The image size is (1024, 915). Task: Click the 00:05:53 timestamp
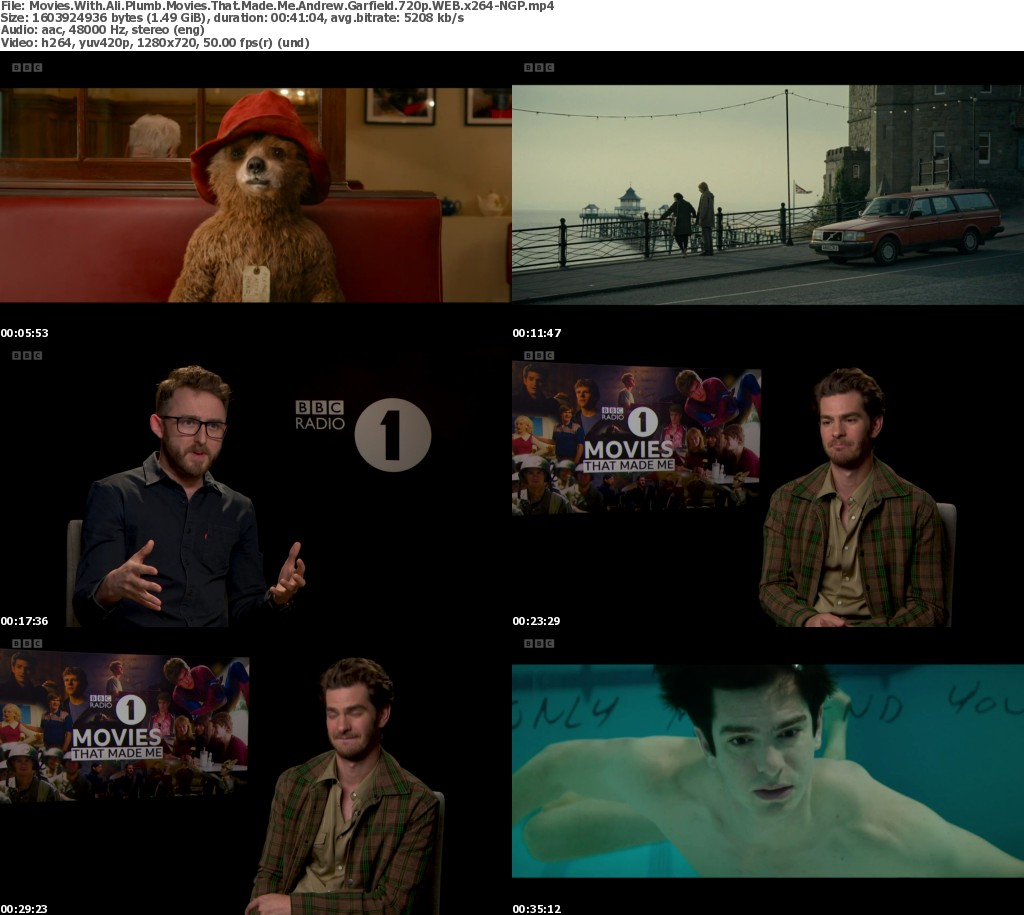click(24, 333)
